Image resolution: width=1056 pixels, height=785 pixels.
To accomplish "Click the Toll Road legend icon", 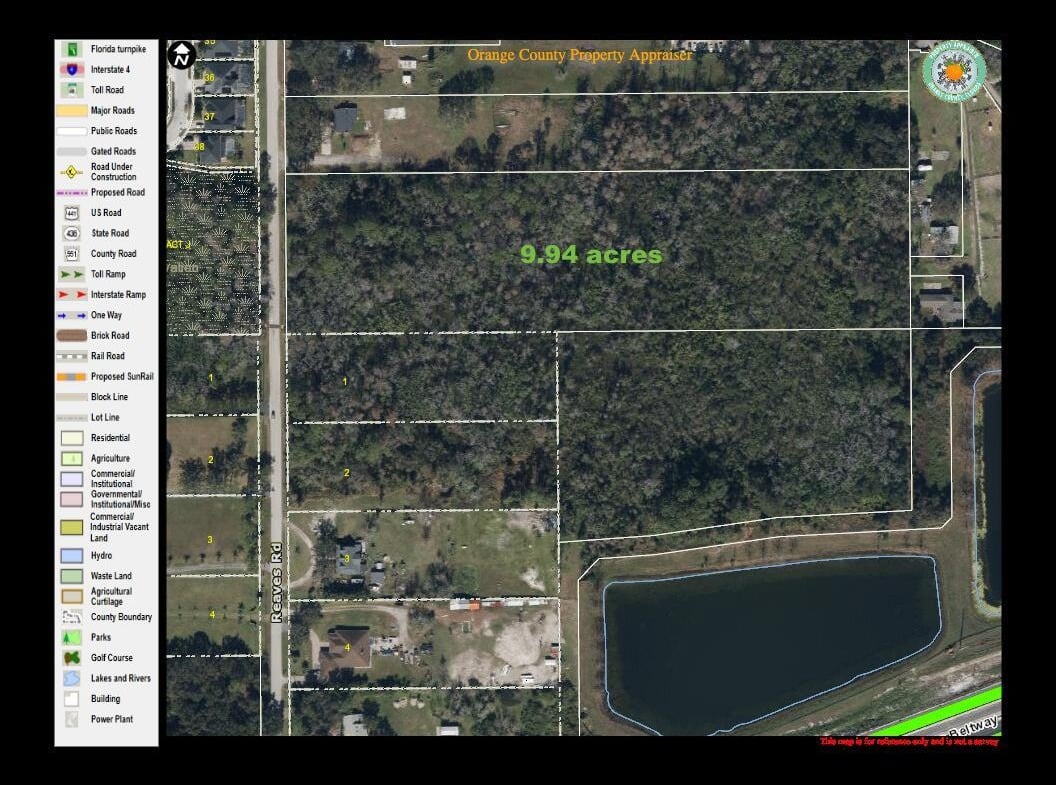I will (x=71, y=90).
